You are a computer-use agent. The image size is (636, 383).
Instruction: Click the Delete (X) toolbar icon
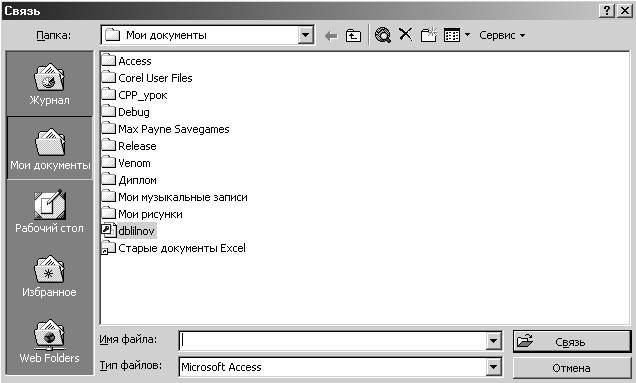click(x=406, y=34)
